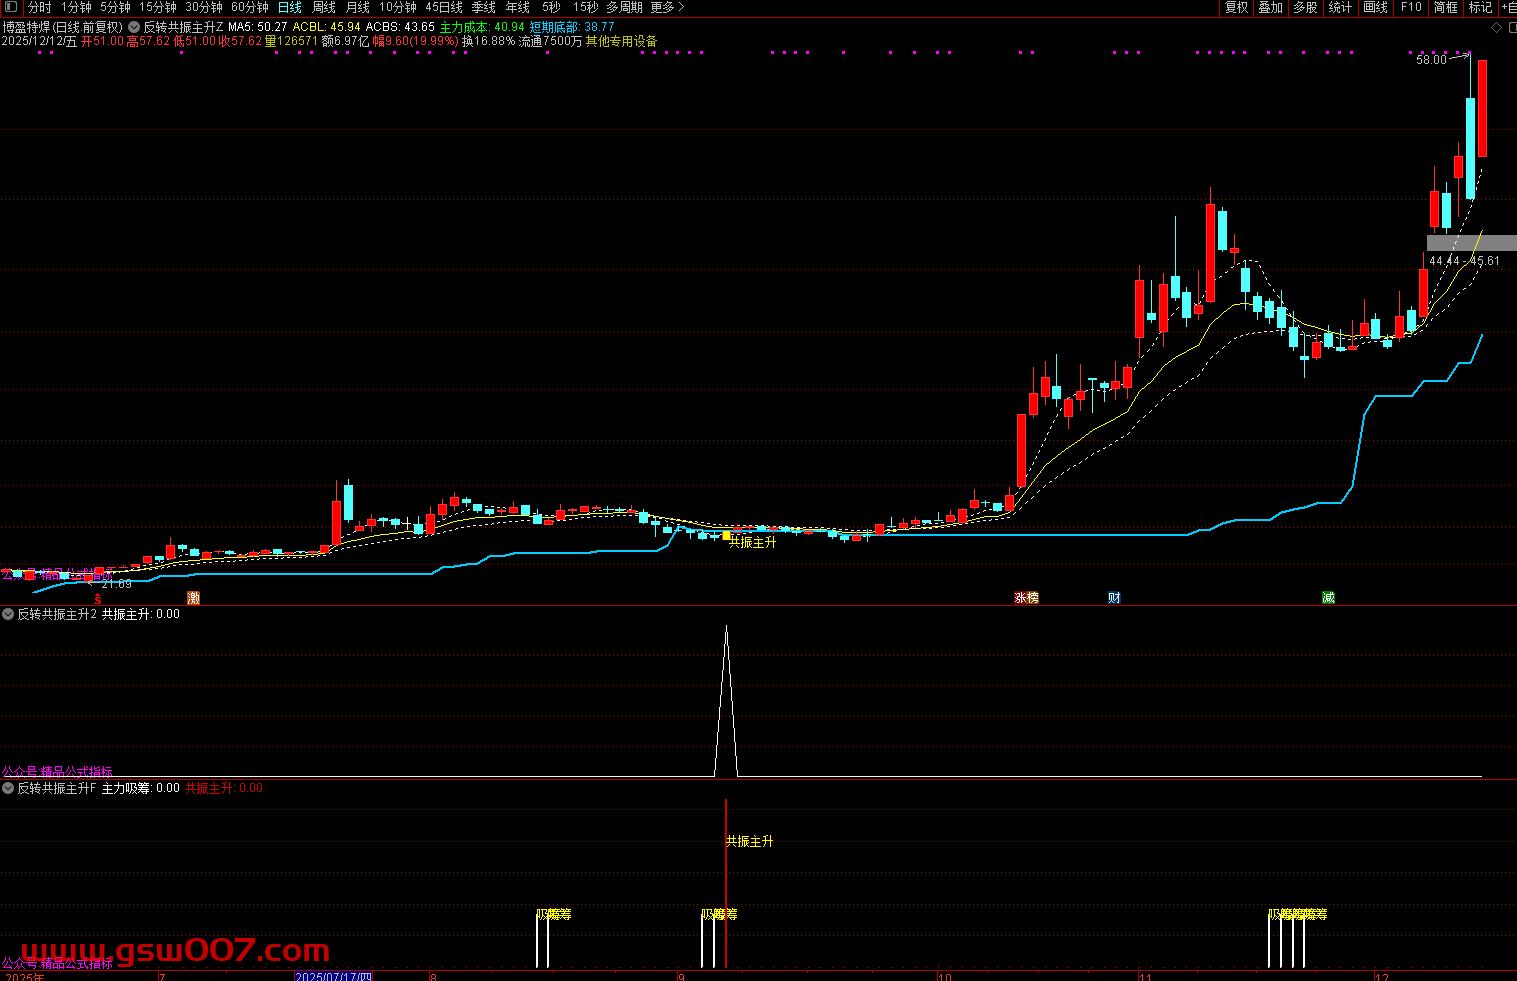1517x981 pixels.
Task: Open the 反转共振主升2 sub-chart indicator dropdown
Action: 9,614
